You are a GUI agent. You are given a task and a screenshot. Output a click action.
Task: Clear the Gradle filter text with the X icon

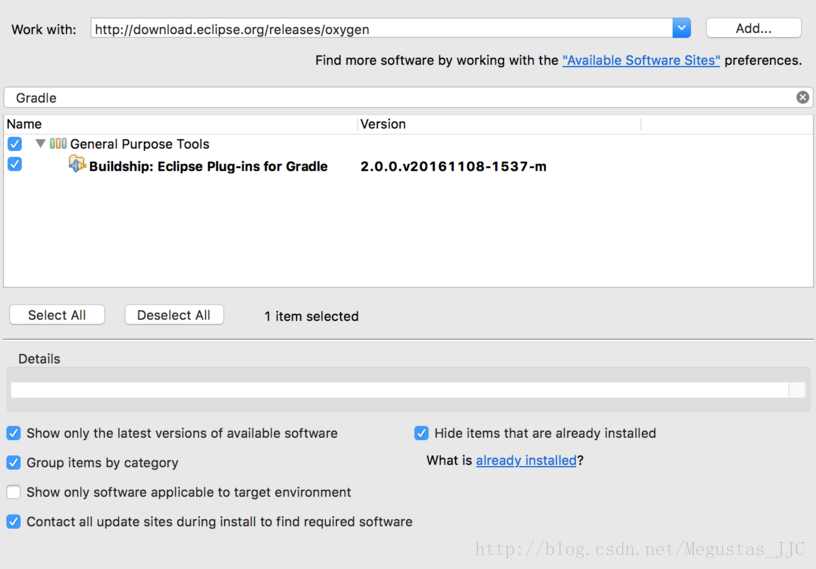point(802,97)
